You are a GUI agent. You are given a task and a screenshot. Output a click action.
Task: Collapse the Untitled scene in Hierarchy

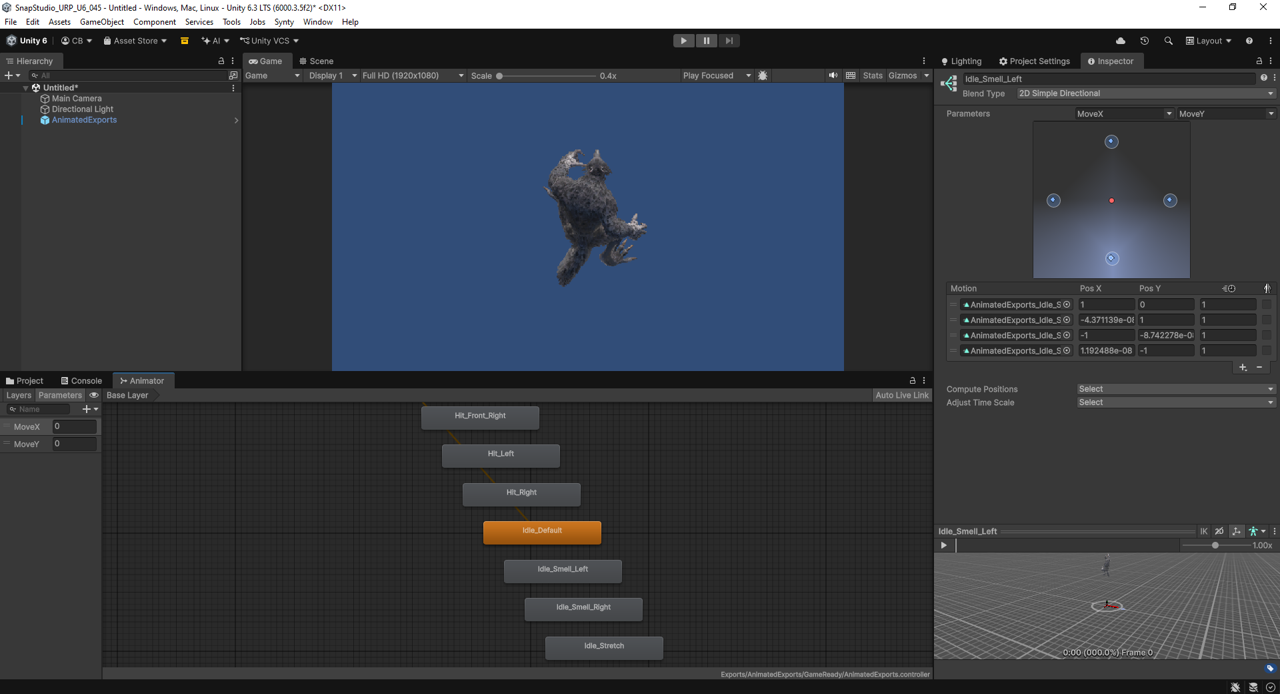click(26, 88)
